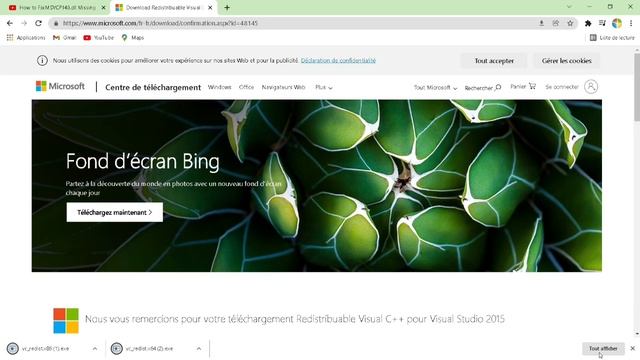Accept cookies with Tout accepter
The height and width of the screenshot is (360, 640).
click(494, 60)
